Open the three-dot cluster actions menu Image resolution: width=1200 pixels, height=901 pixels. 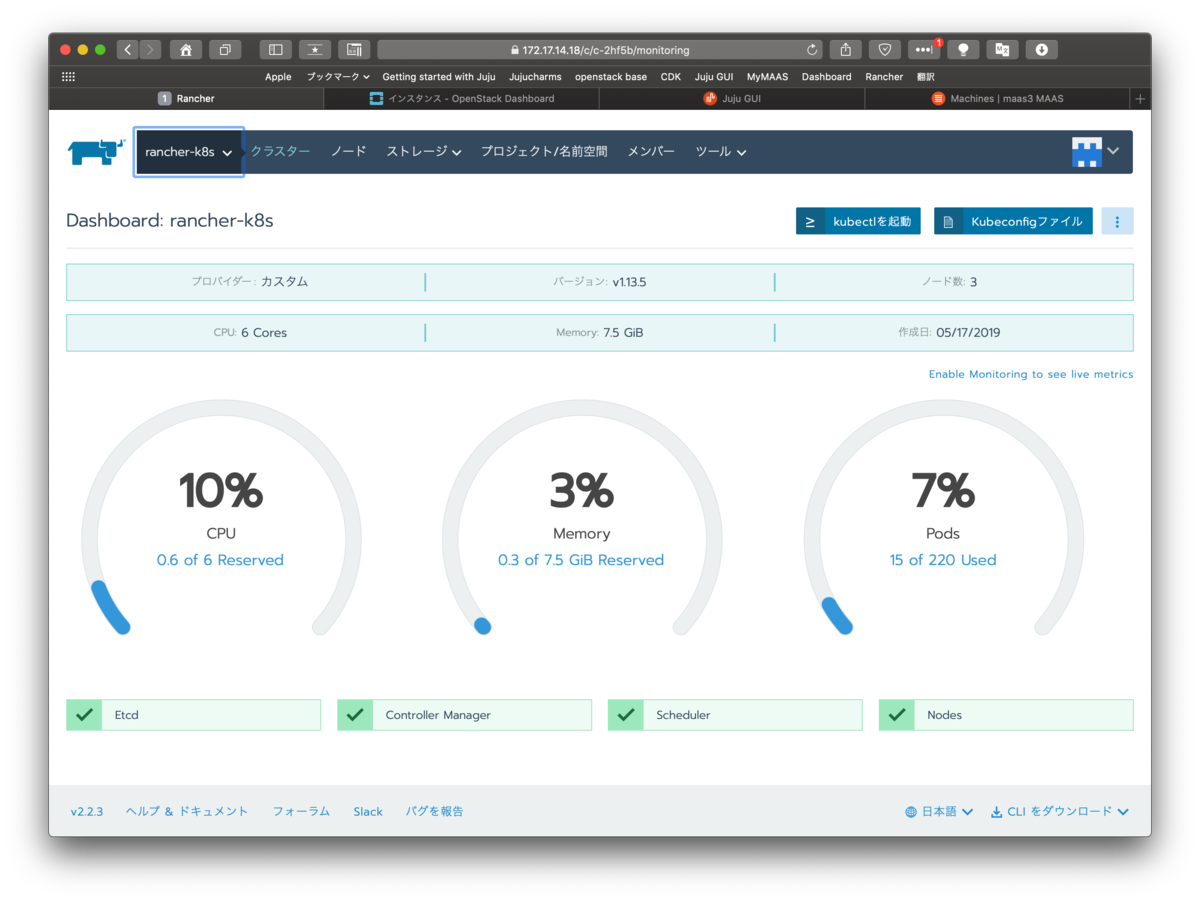(x=1117, y=221)
